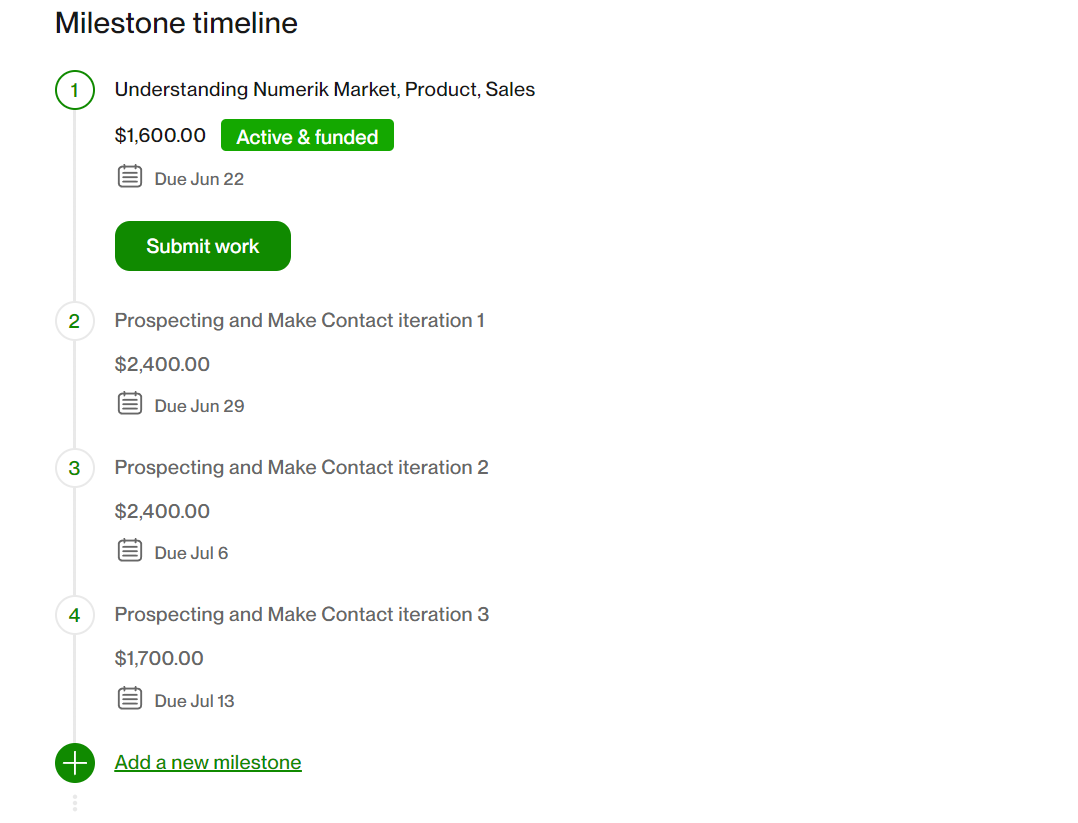
Task: Select milestone step circle number 2
Action: pyautogui.click(x=75, y=321)
